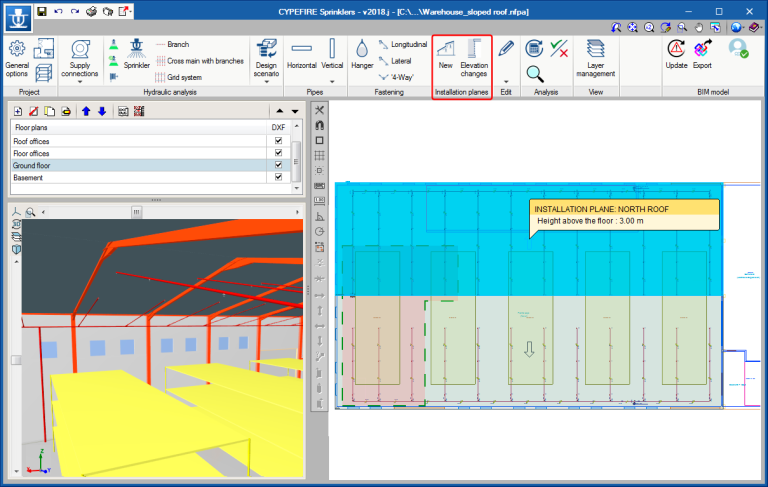Screen dimensions: 768x487
Task: Toggle DXF checkbox for Basement
Action: (x=279, y=177)
